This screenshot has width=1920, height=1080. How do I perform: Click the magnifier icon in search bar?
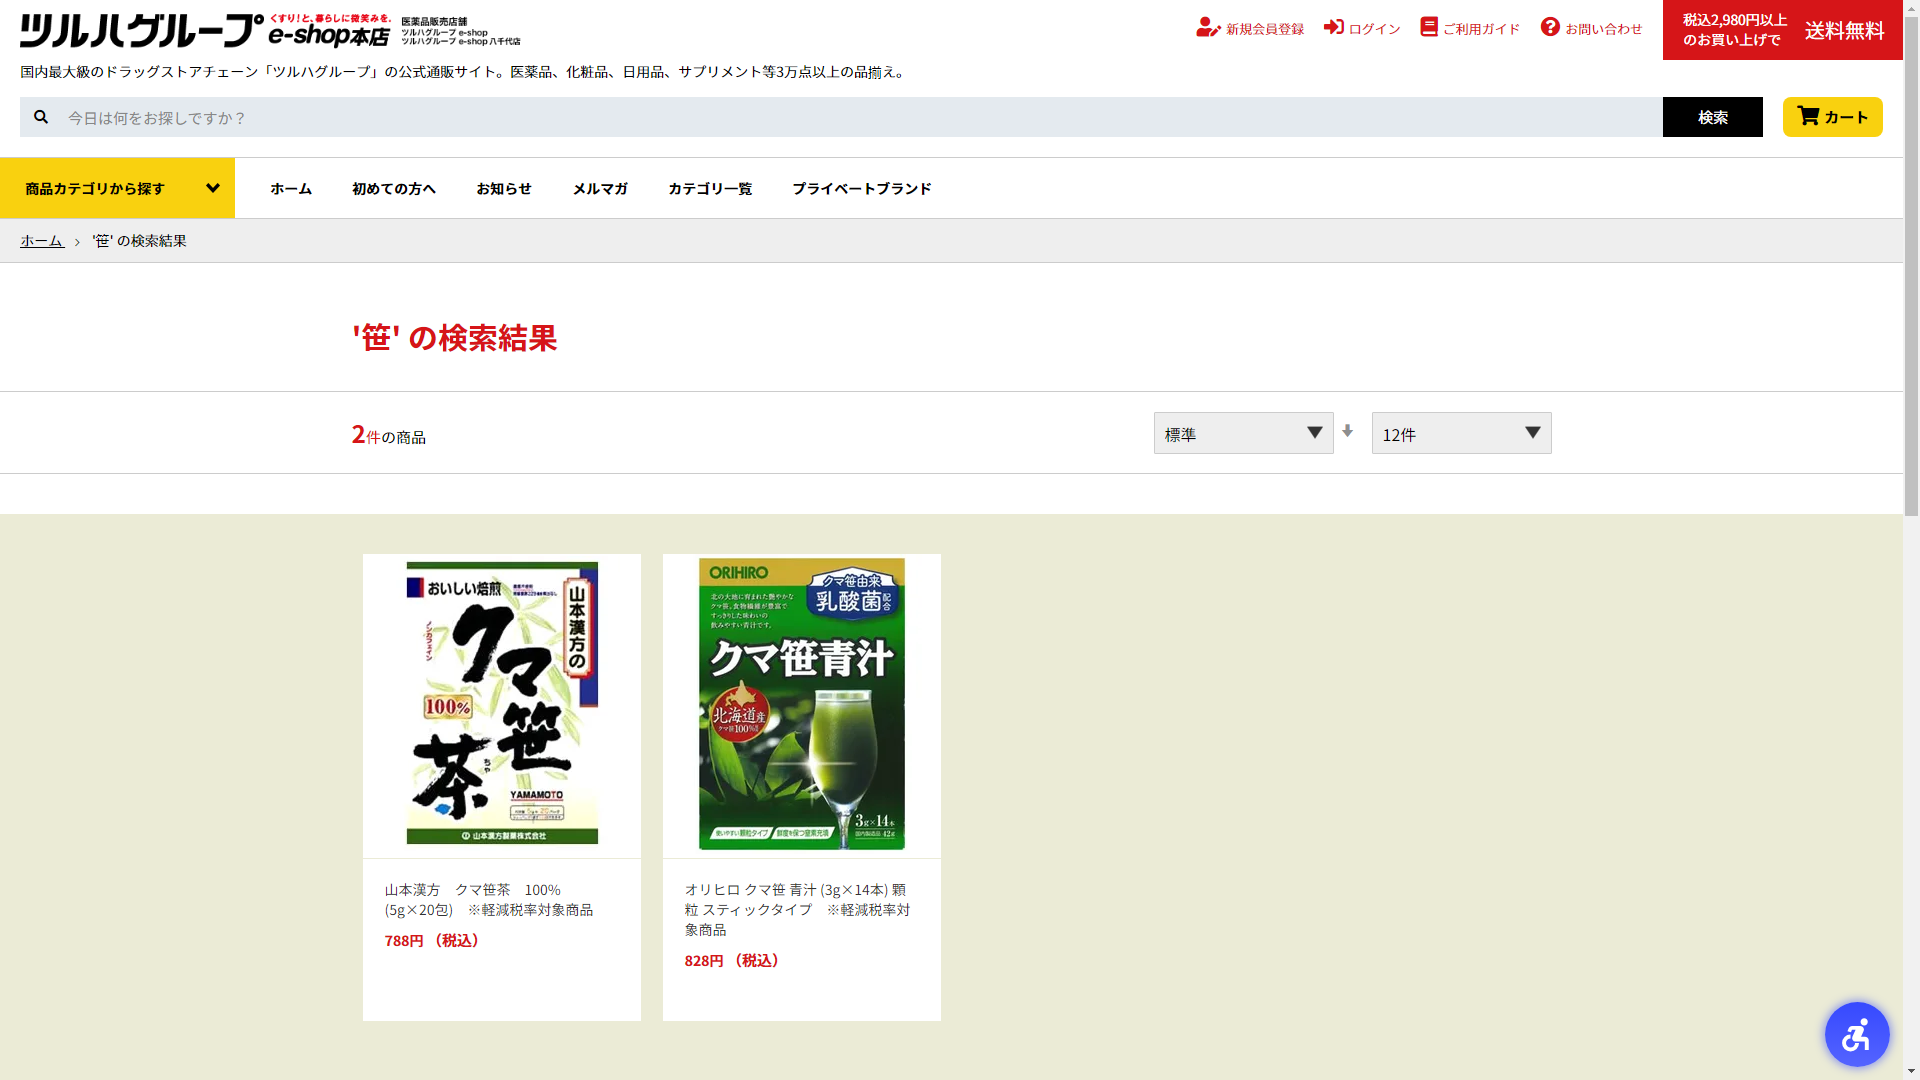click(x=41, y=117)
